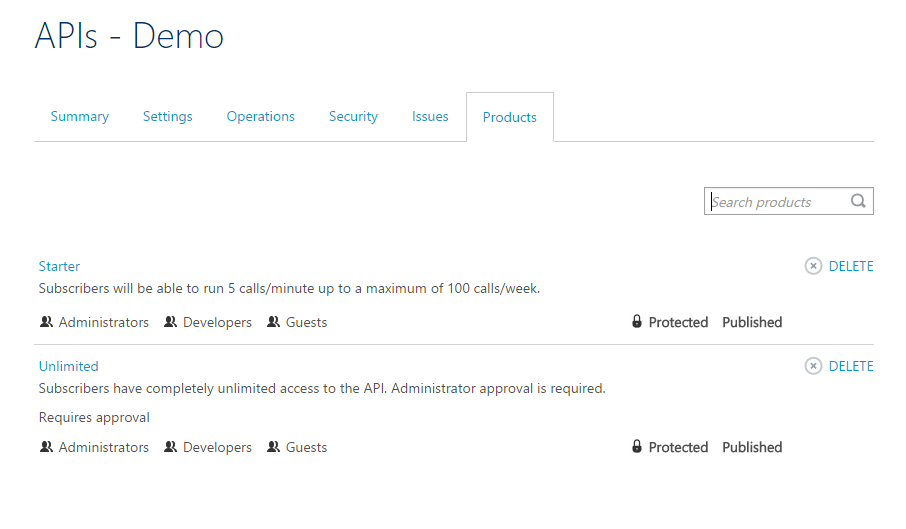Open the Starter product link
This screenshot has width=906, height=529.
(59, 266)
